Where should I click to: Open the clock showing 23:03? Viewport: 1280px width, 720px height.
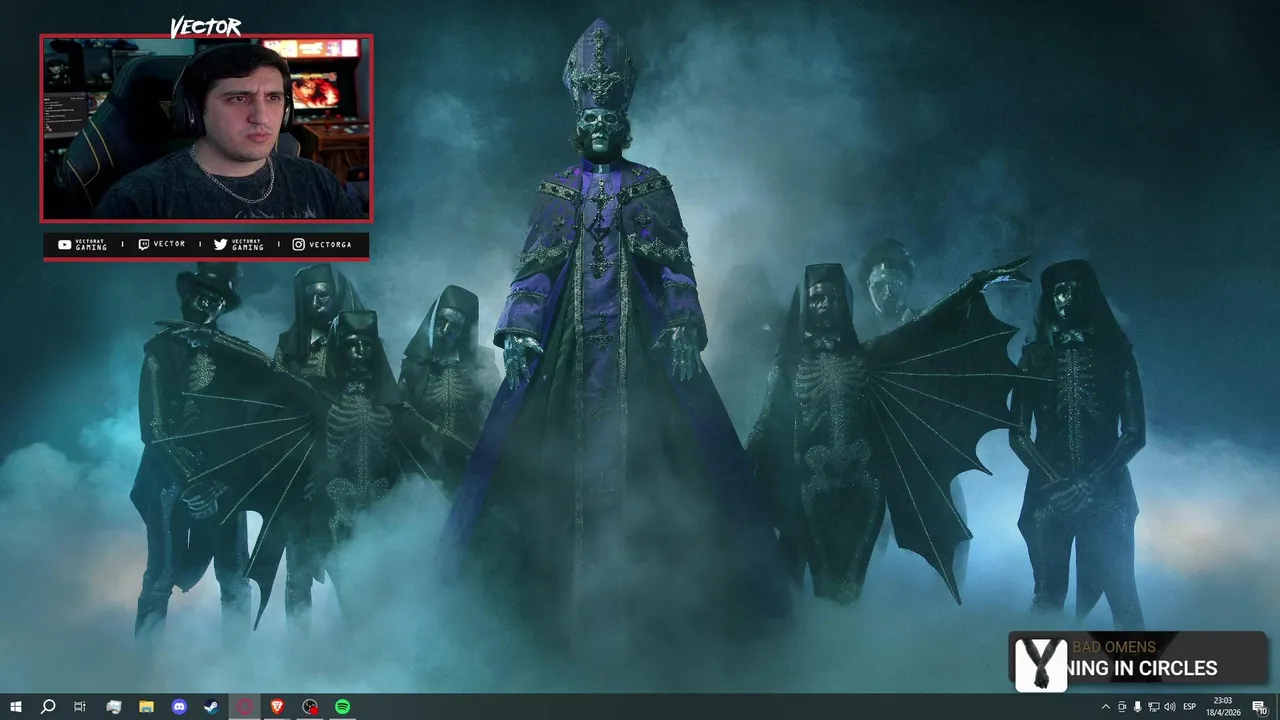[1222, 707]
